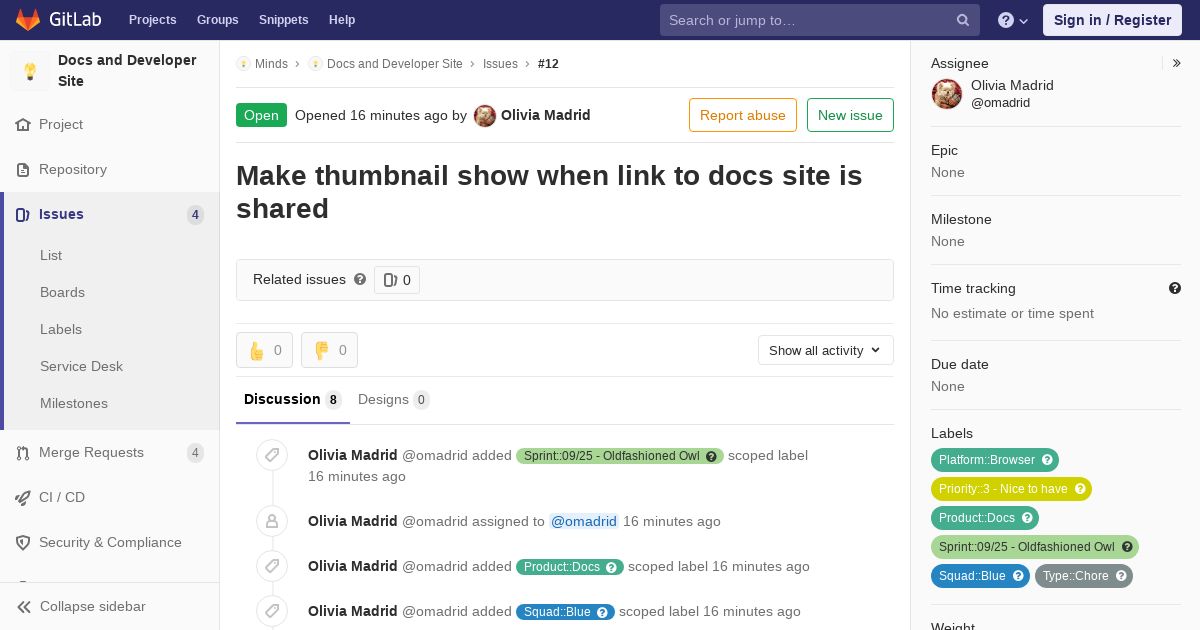Click the Docs and Developer Site project avatar
1200x630 pixels.
[30, 71]
